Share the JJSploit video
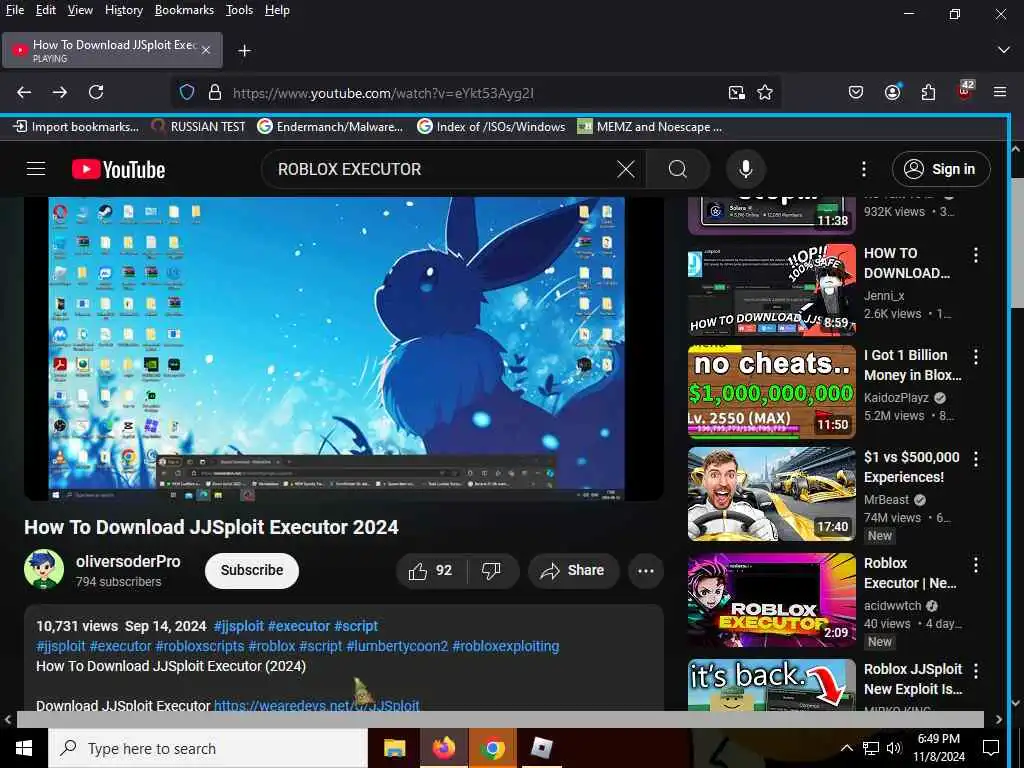Viewport: 1024px width, 768px height. click(x=572, y=571)
